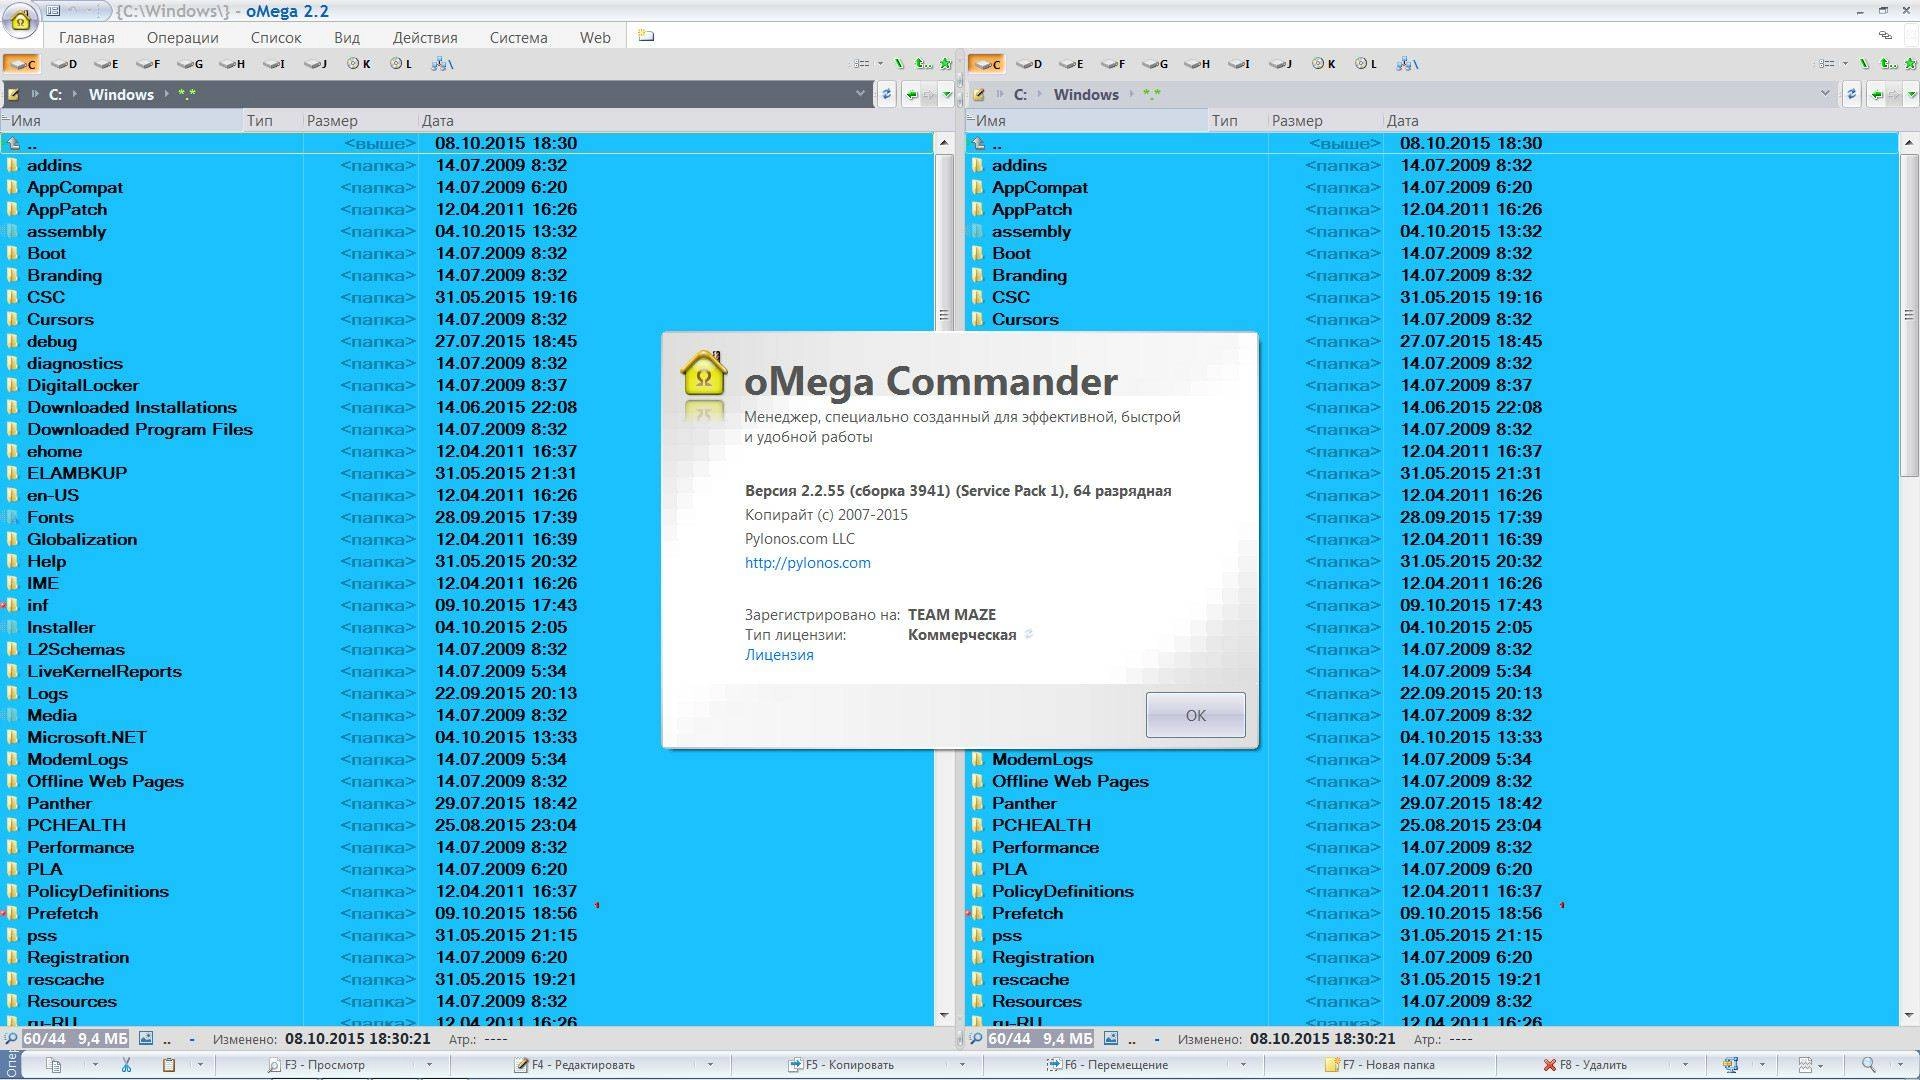Viewport: 1920px width, 1080px height.
Task: Switch left panel to drive D
Action: click(64, 64)
